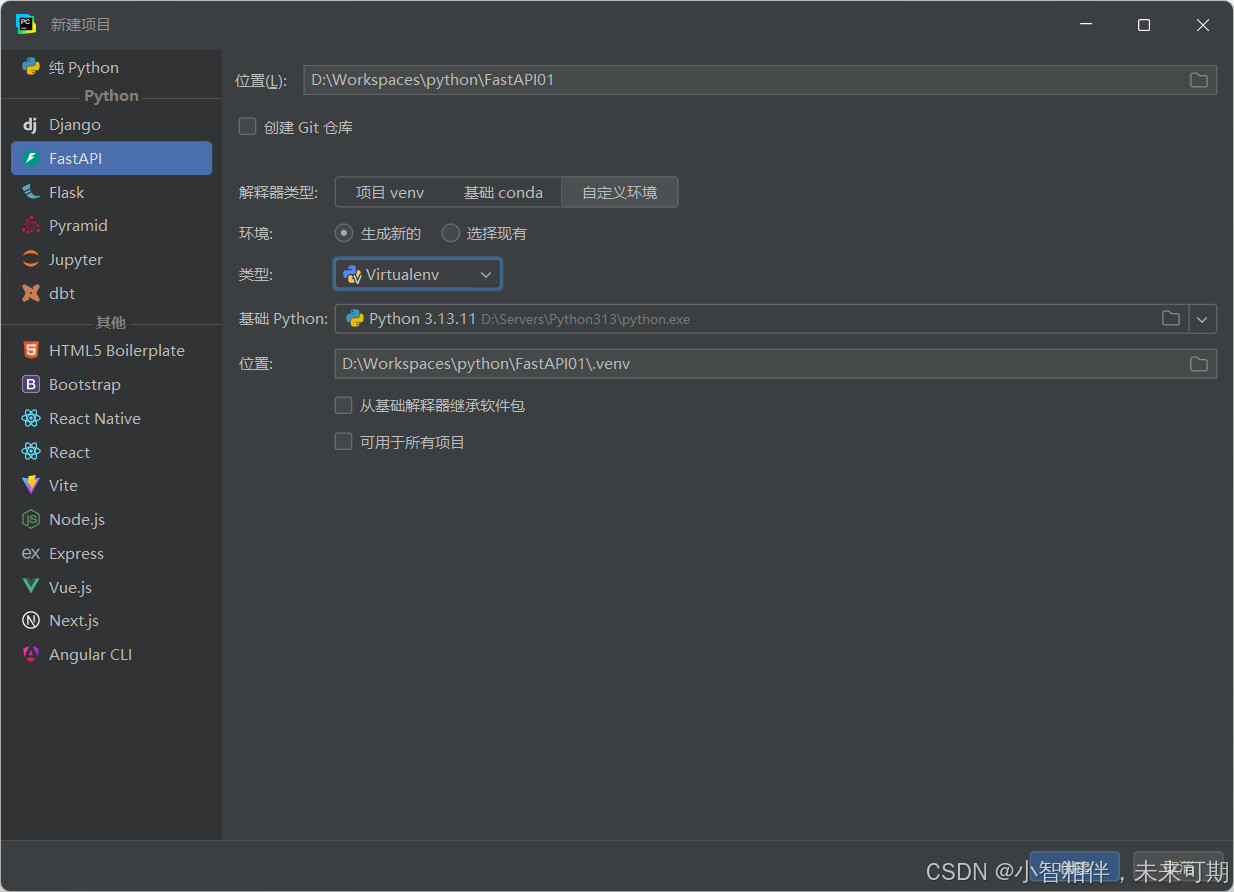Choose Flask project type label
Viewport: 1234px width, 892px height.
tap(67, 192)
